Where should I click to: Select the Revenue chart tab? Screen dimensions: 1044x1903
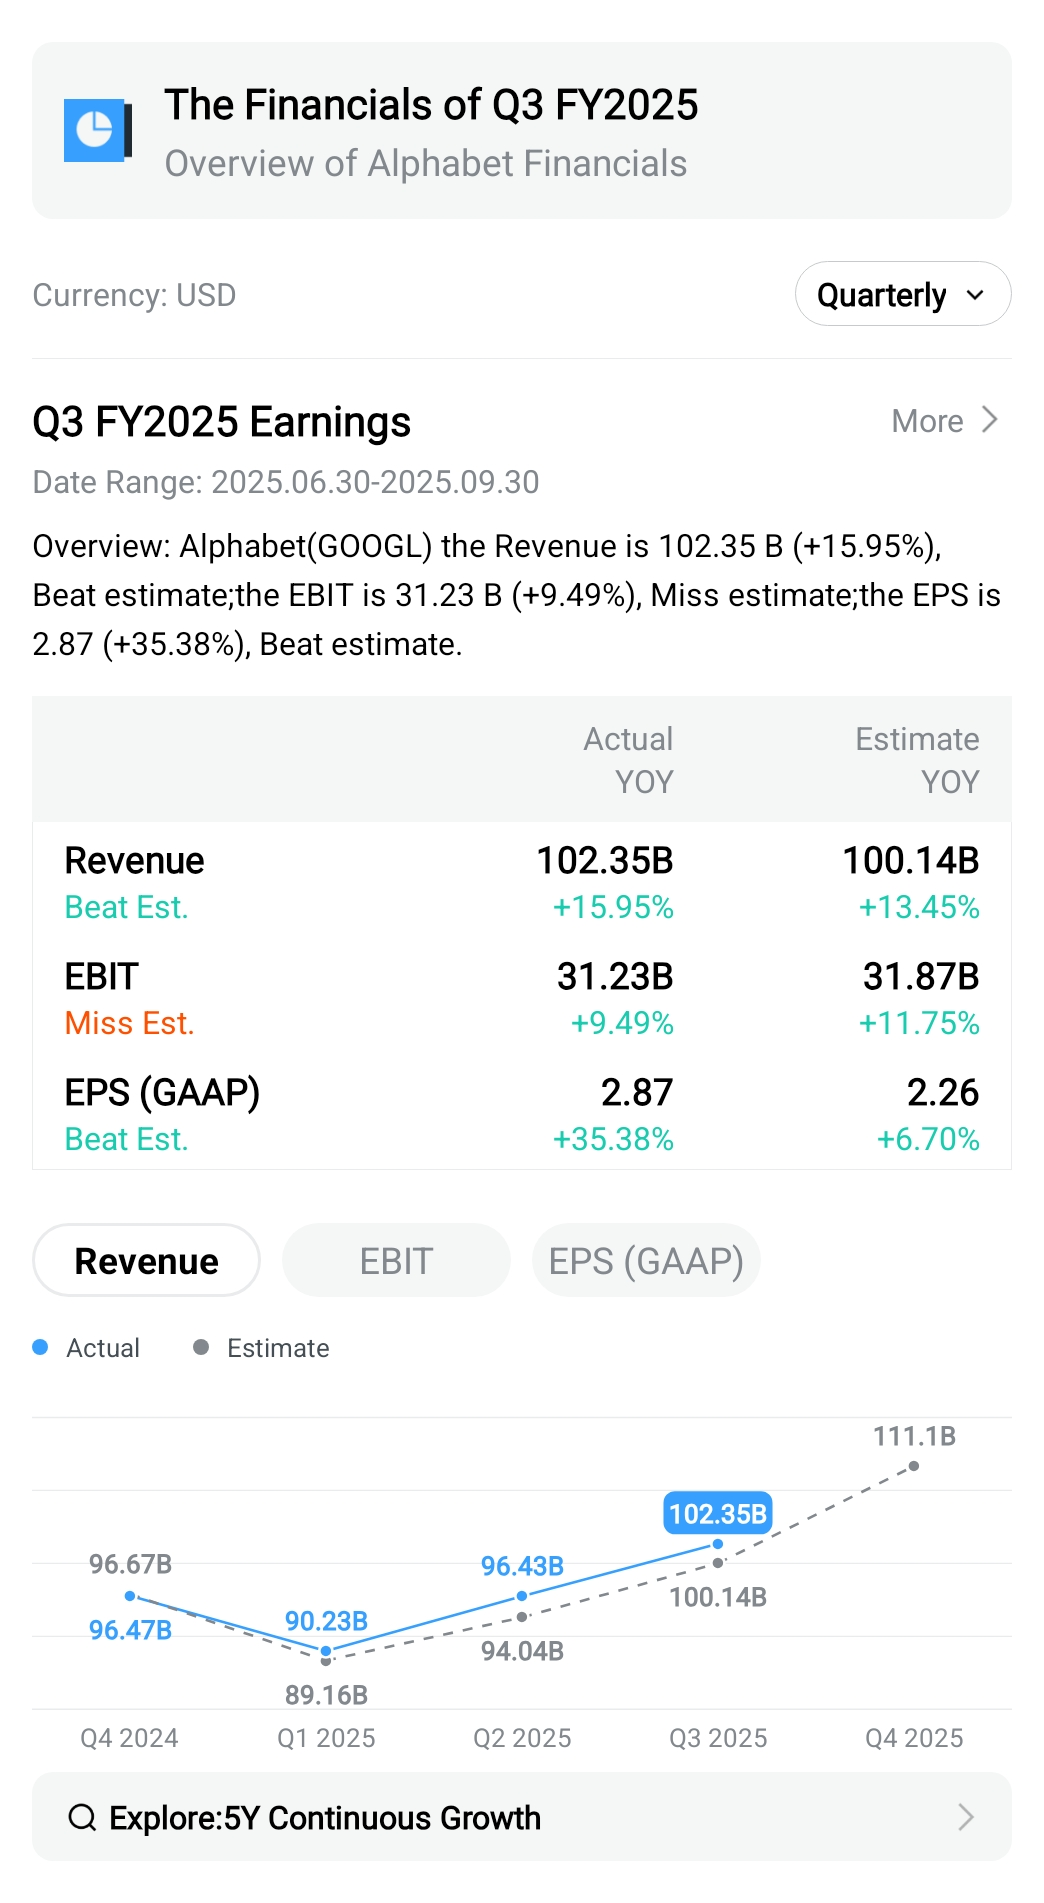(x=147, y=1261)
